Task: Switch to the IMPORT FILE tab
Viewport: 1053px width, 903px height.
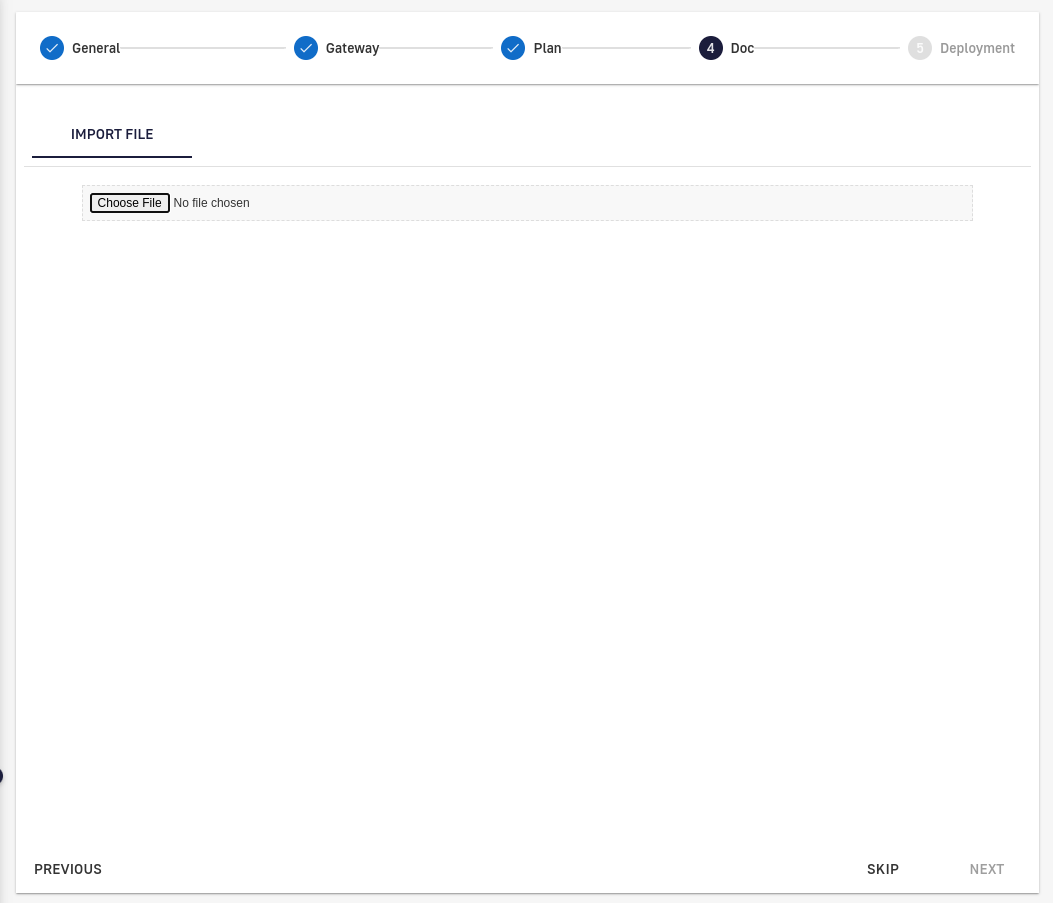Action: tap(112, 134)
